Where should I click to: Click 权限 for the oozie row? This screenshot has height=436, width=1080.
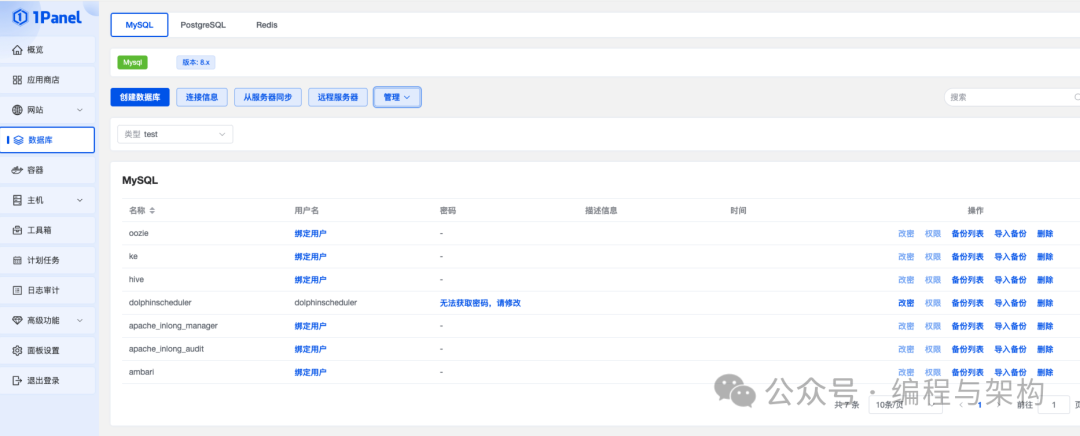point(933,233)
